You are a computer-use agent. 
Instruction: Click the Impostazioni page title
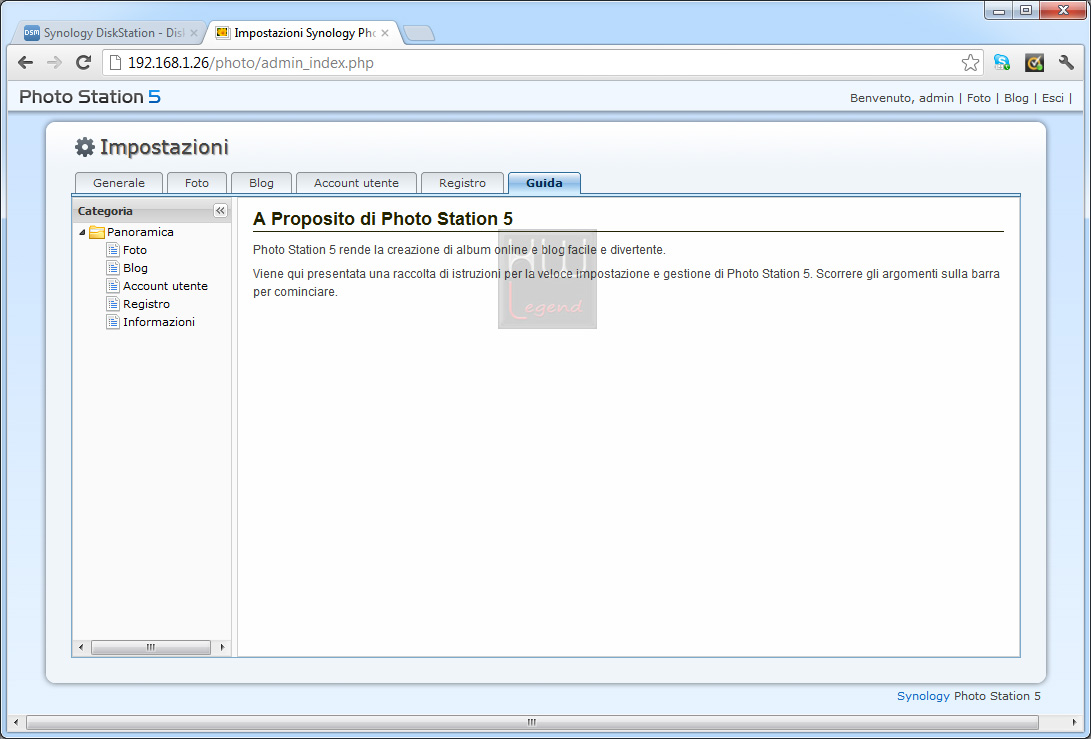[164, 147]
